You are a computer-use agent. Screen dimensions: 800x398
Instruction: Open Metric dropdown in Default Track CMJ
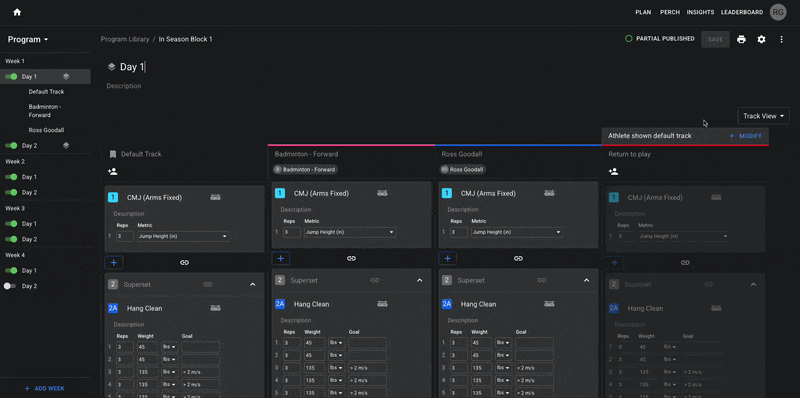coord(183,237)
